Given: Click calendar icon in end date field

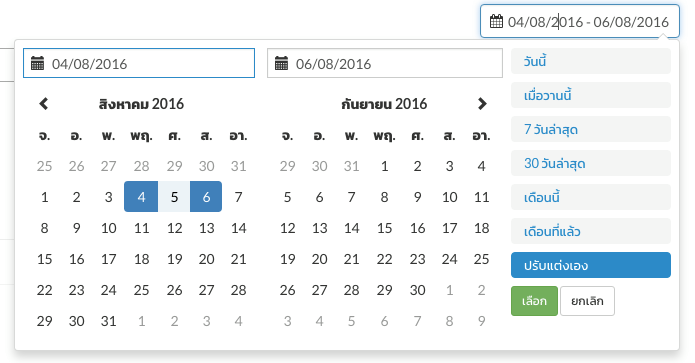Looking at the screenshot, I should pos(281,63).
